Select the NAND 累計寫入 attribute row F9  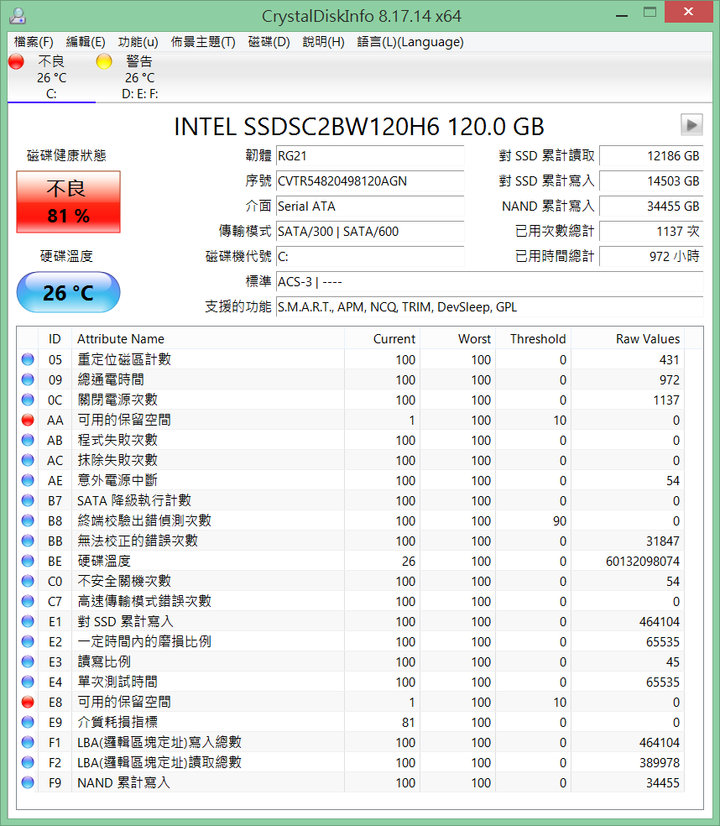coord(352,782)
